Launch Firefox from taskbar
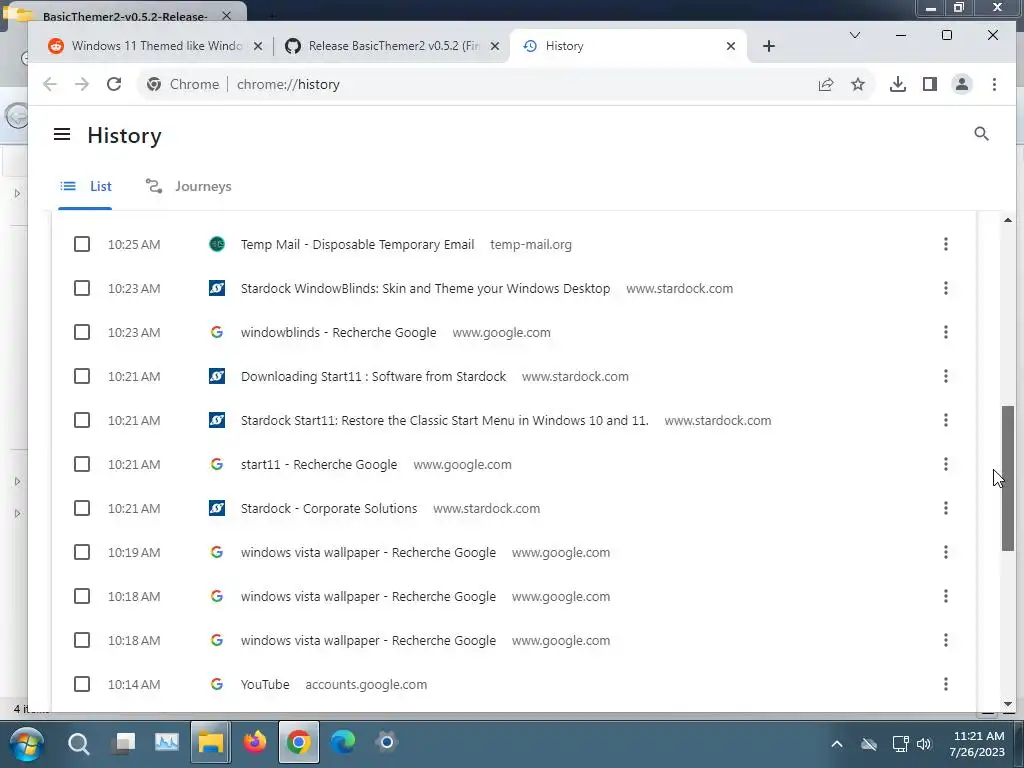 point(255,743)
